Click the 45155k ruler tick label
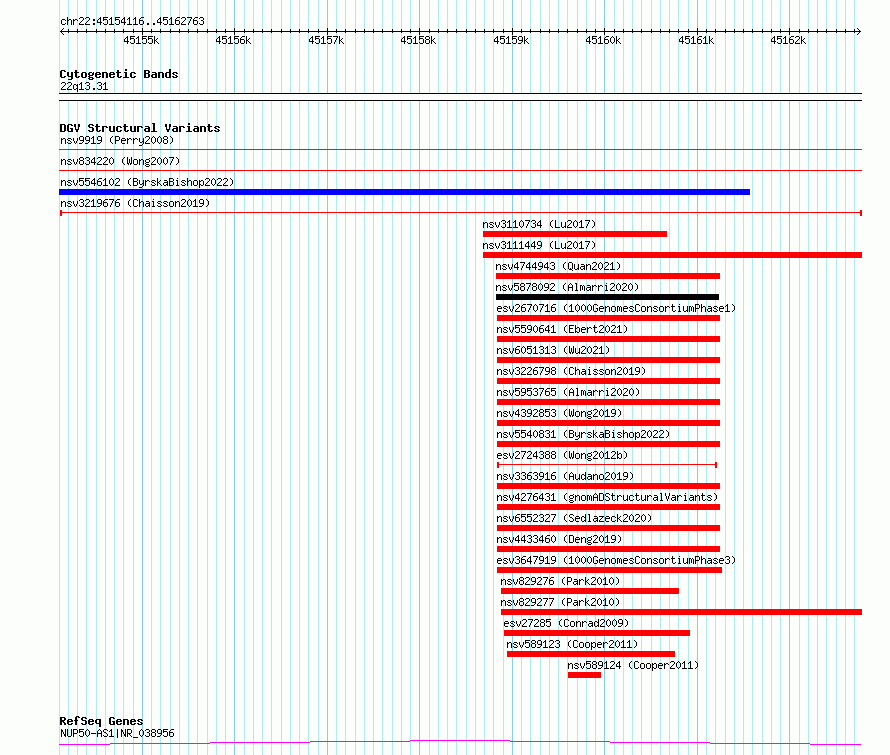 (141, 40)
